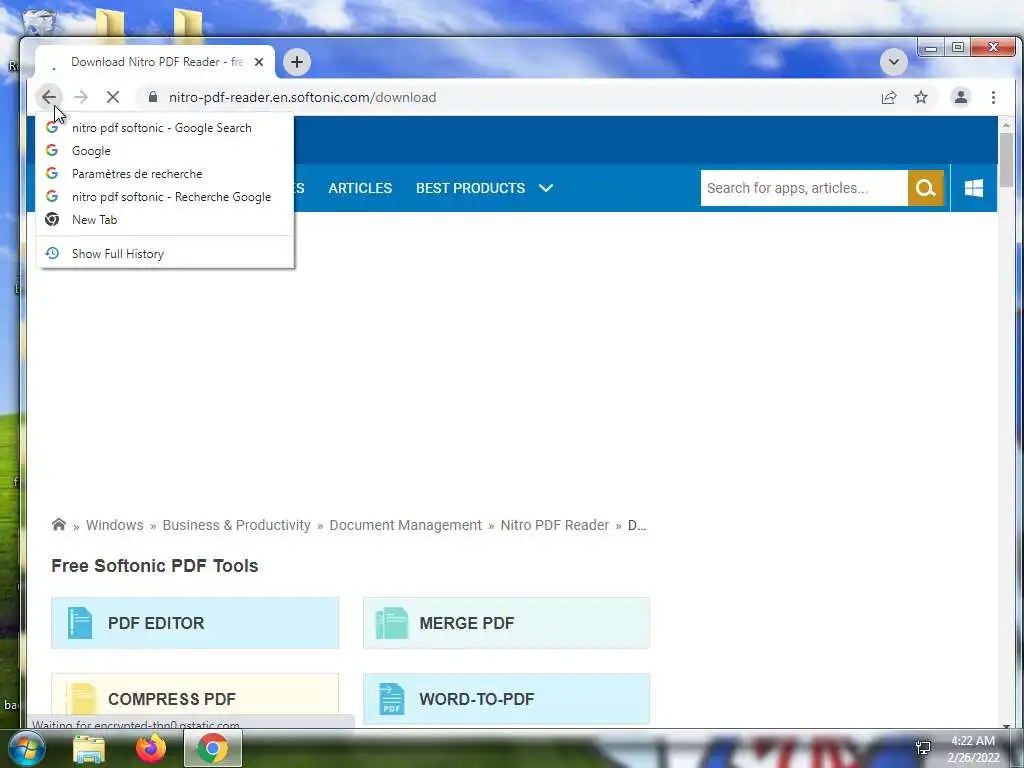The width and height of the screenshot is (1024, 768).
Task: Click the share page icon in address bar
Action: [x=888, y=97]
